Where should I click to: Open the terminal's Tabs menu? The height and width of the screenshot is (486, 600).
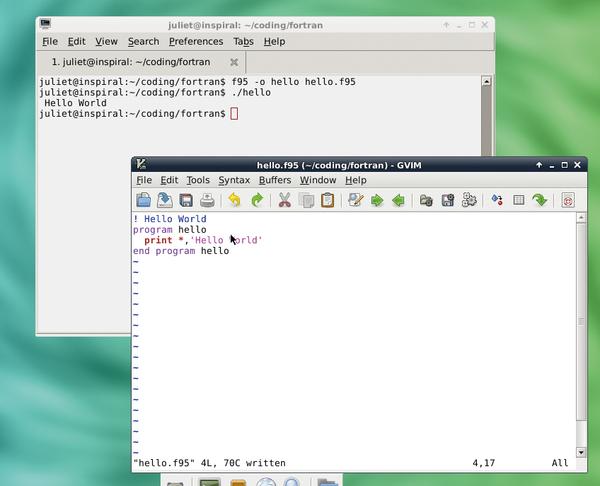coord(243,41)
